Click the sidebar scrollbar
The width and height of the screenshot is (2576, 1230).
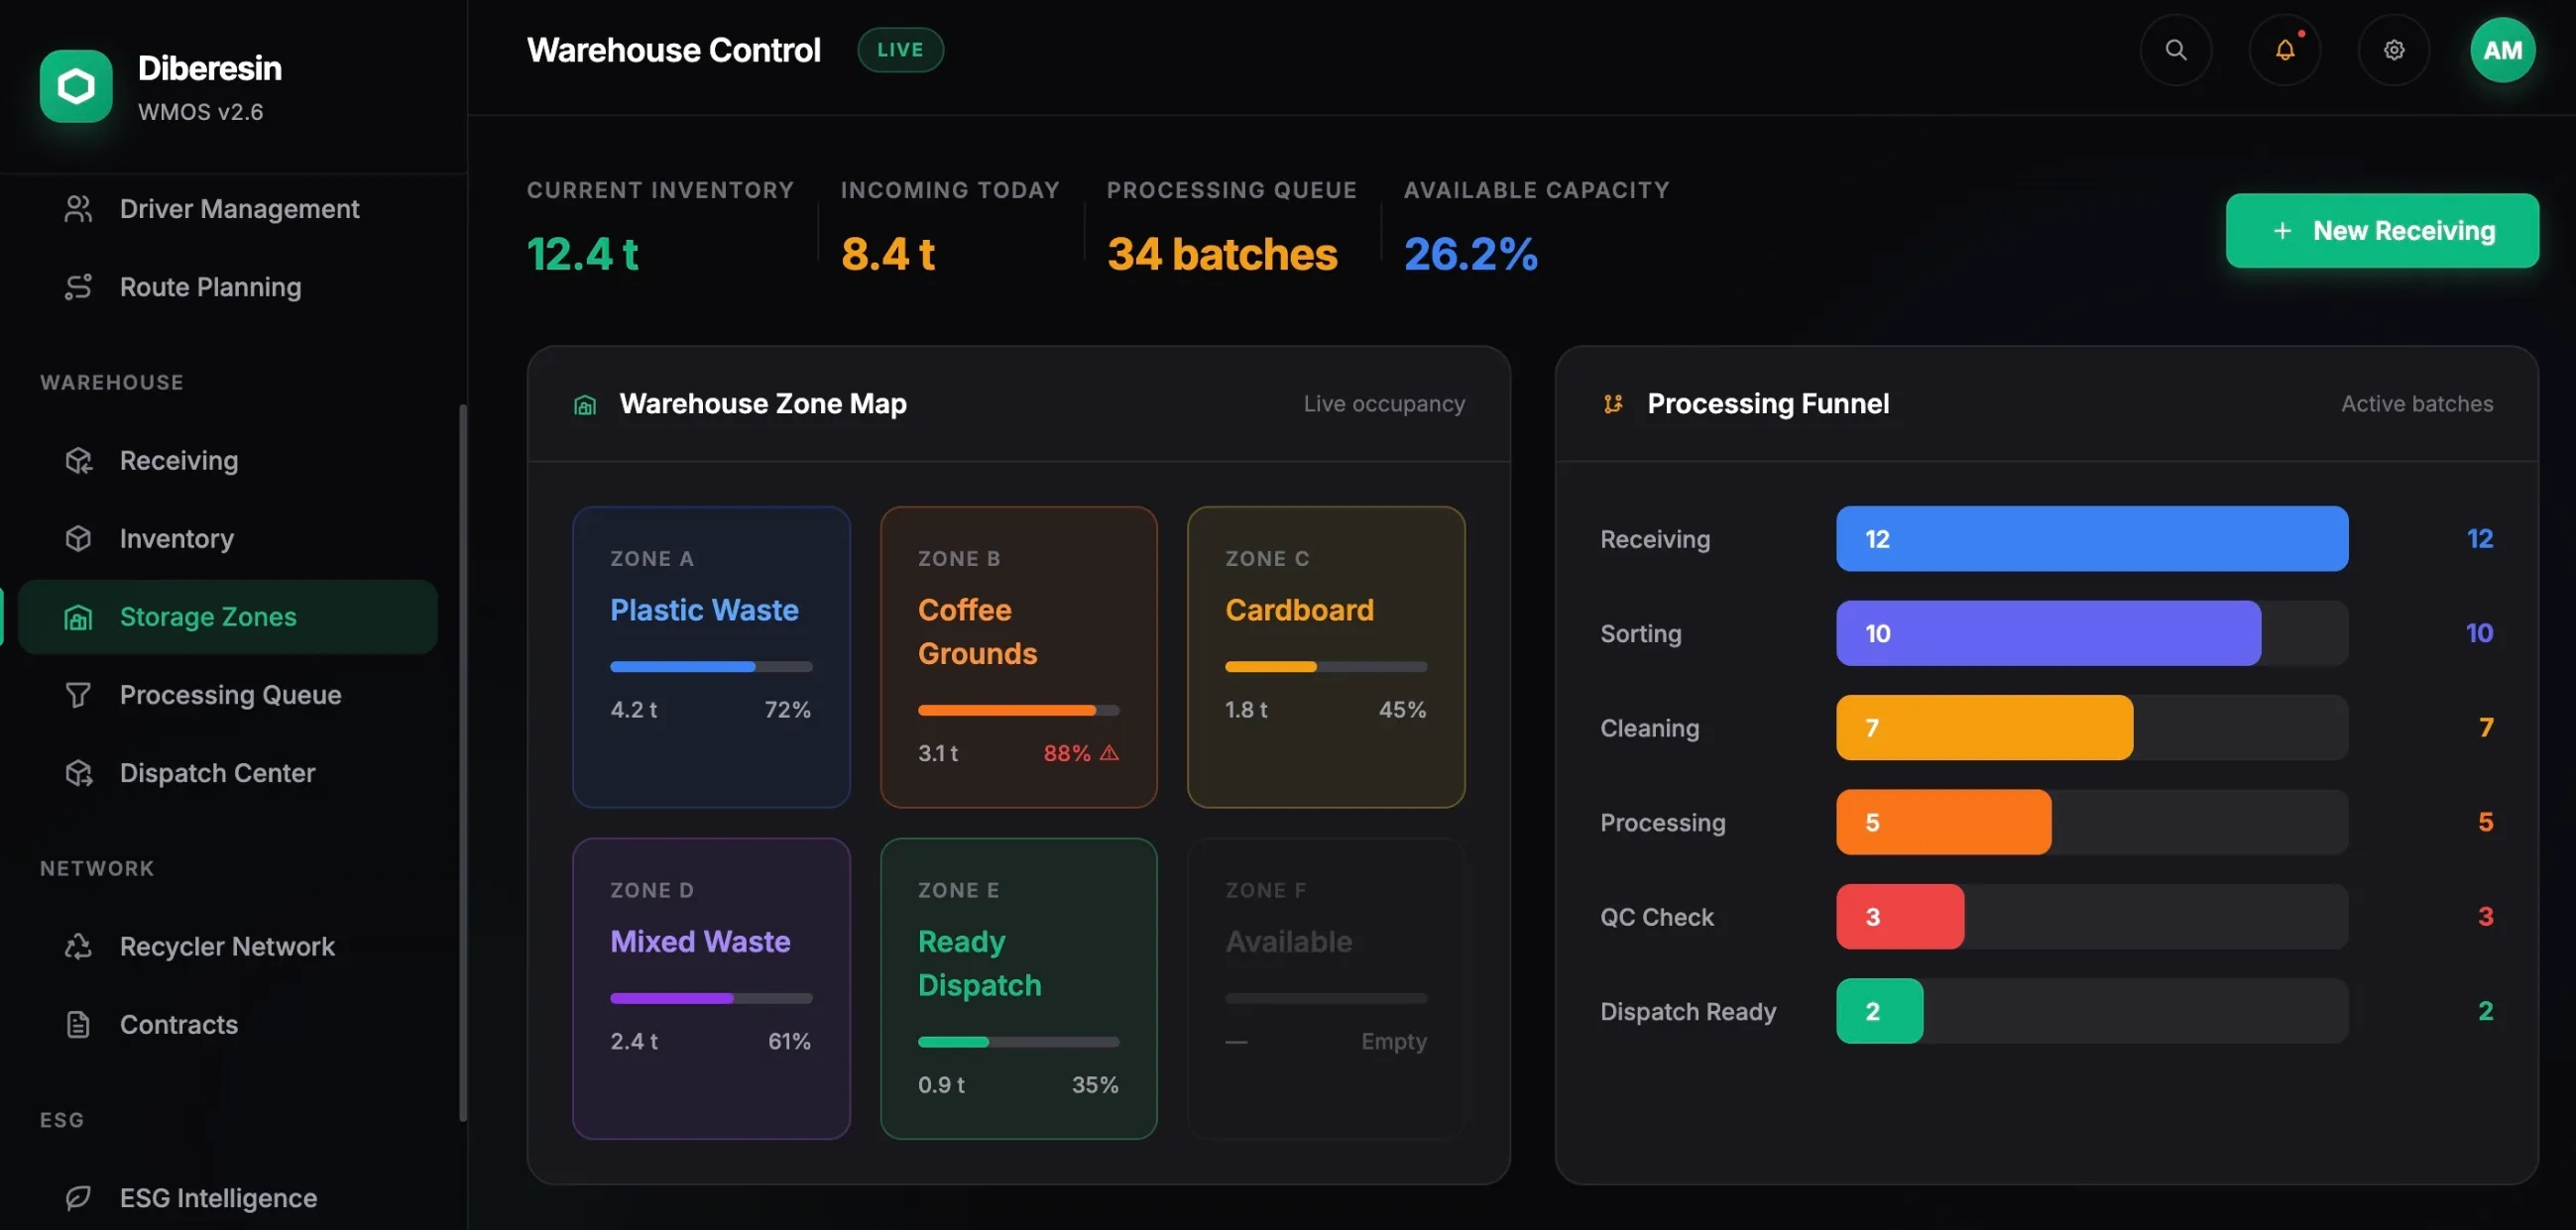pos(462,762)
